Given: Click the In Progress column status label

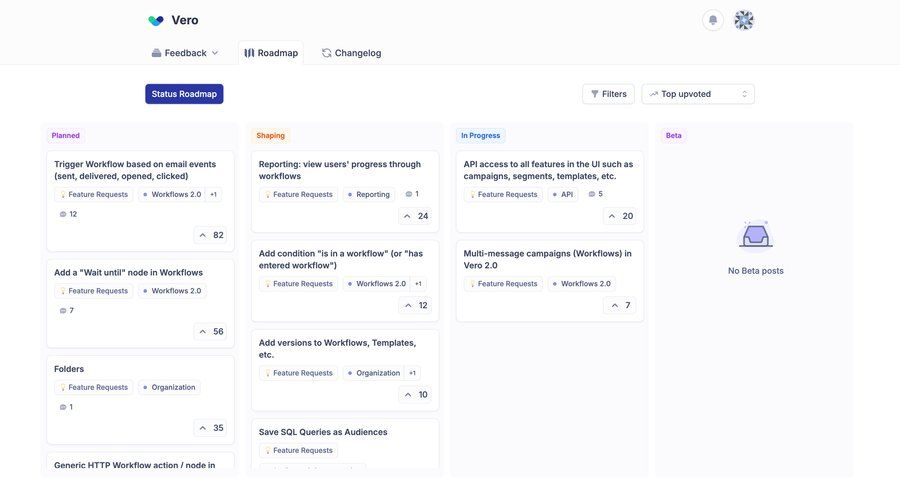Looking at the screenshot, I should coord(480,135).
